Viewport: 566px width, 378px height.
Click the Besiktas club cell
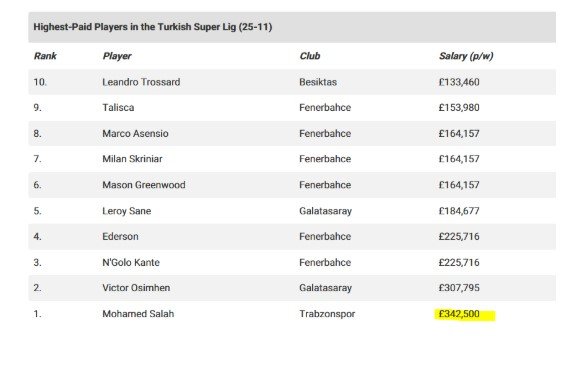pos(318,82)
